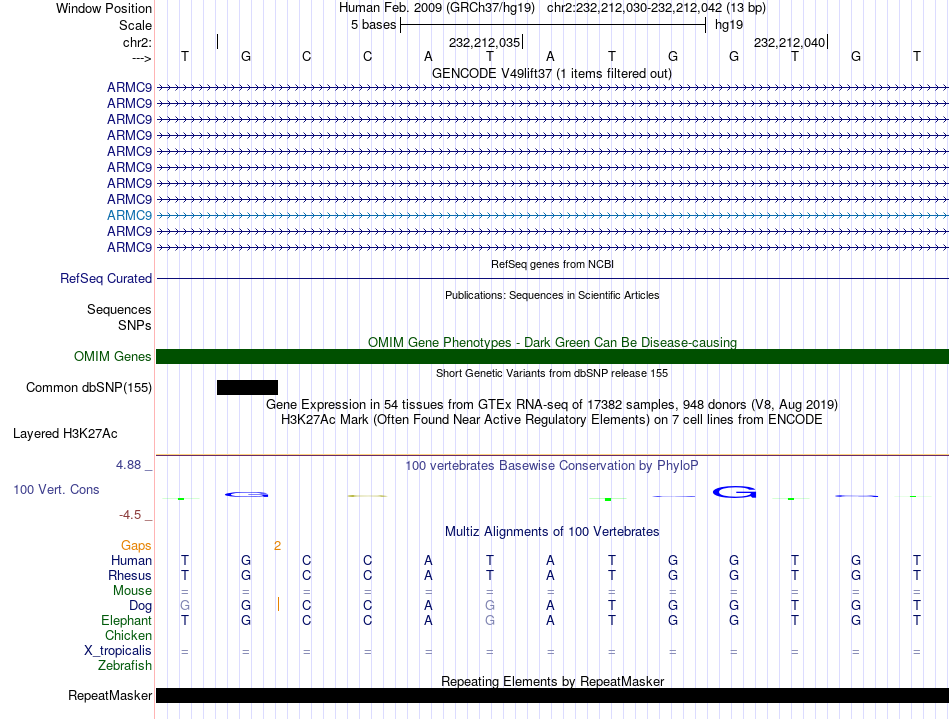Click Repeating Elements by RepeatMasker title
The image size is (950, 719).
[552, 681]
